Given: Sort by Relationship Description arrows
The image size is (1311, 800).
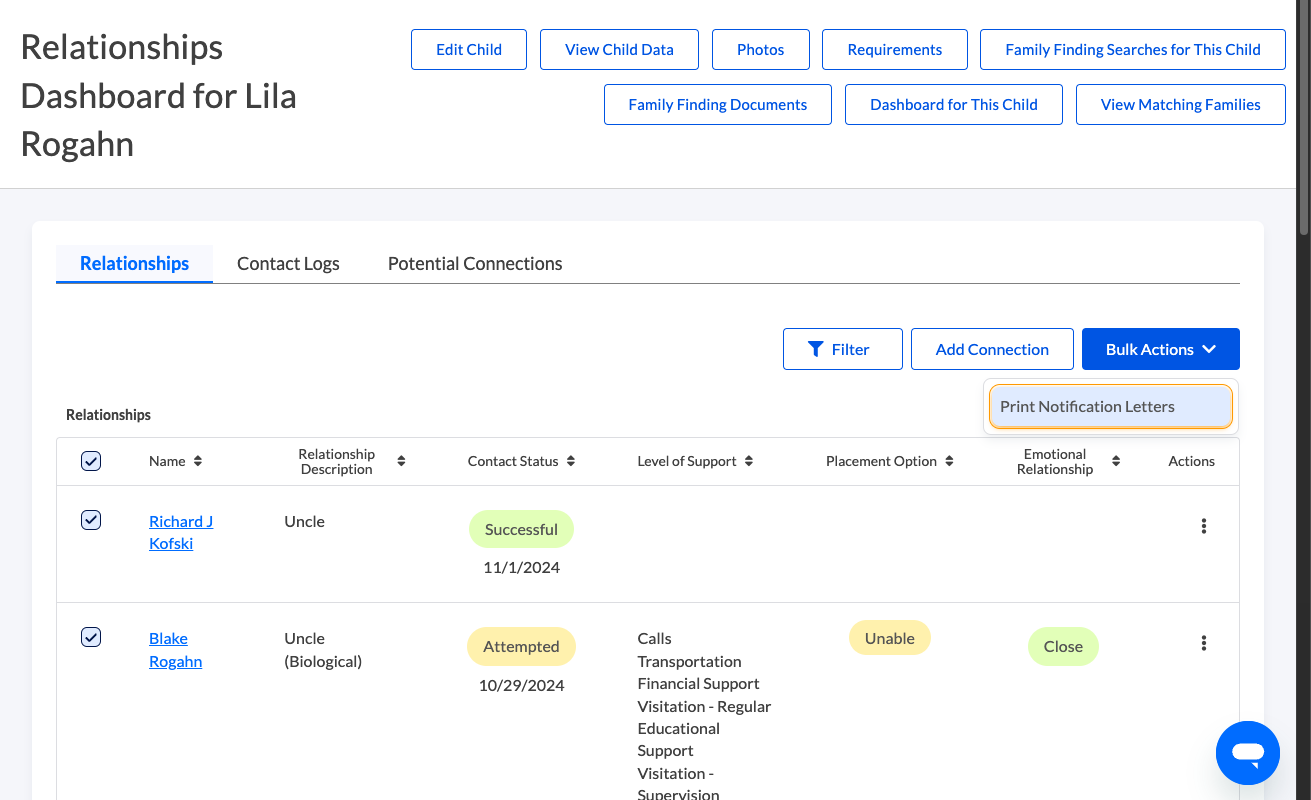Looking at the screenshot, I should (x=401, y=461).
